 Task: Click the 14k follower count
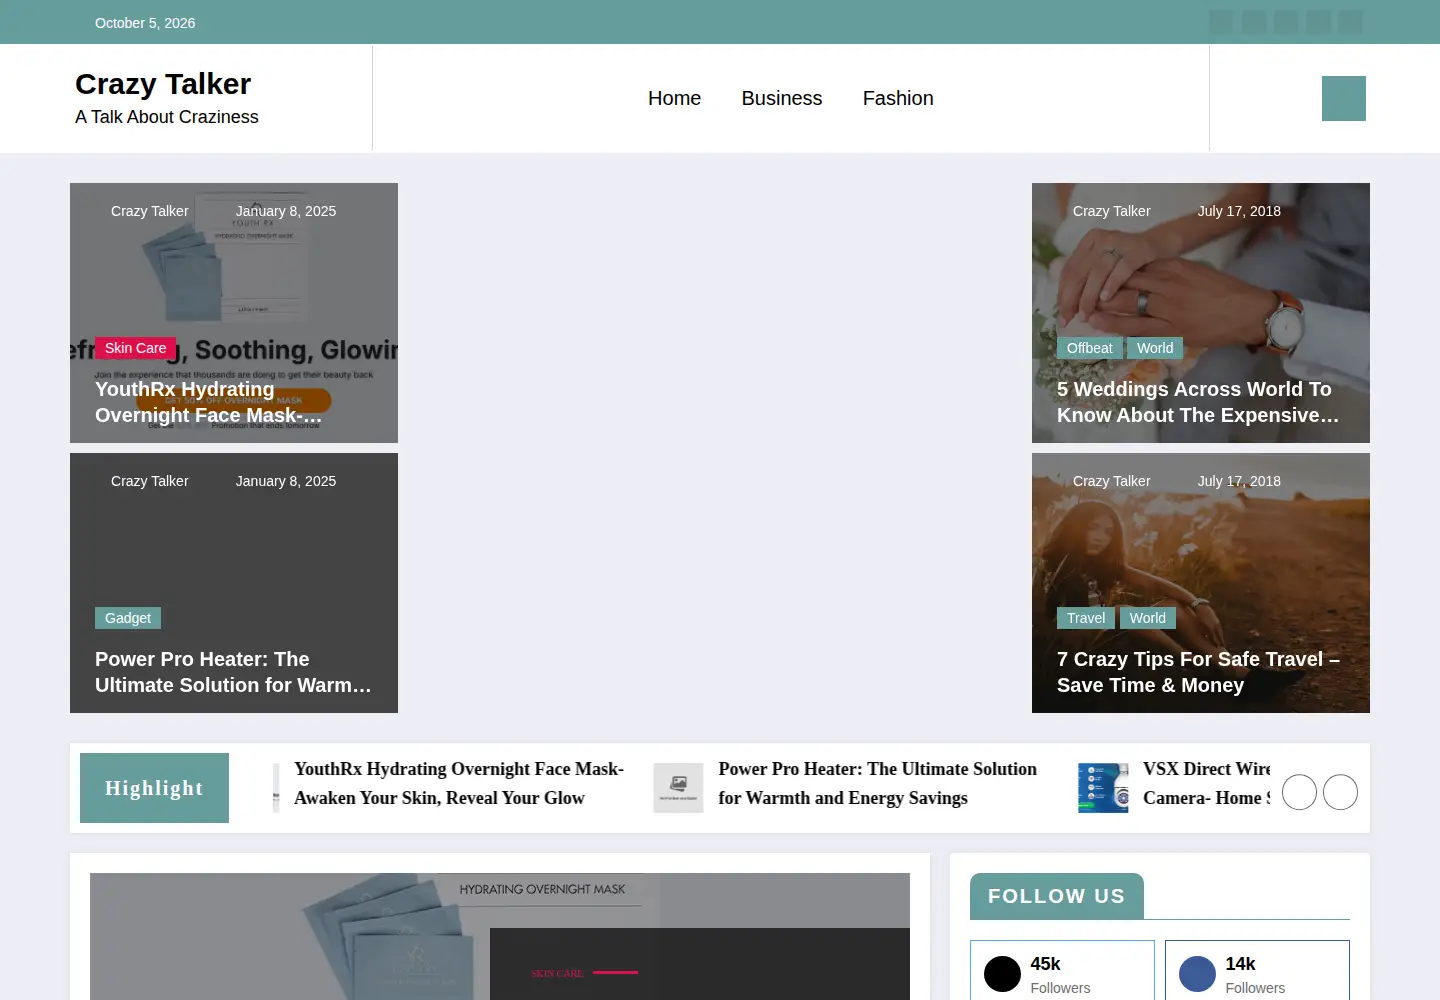pyautogui.click(x=1240, y=964)
